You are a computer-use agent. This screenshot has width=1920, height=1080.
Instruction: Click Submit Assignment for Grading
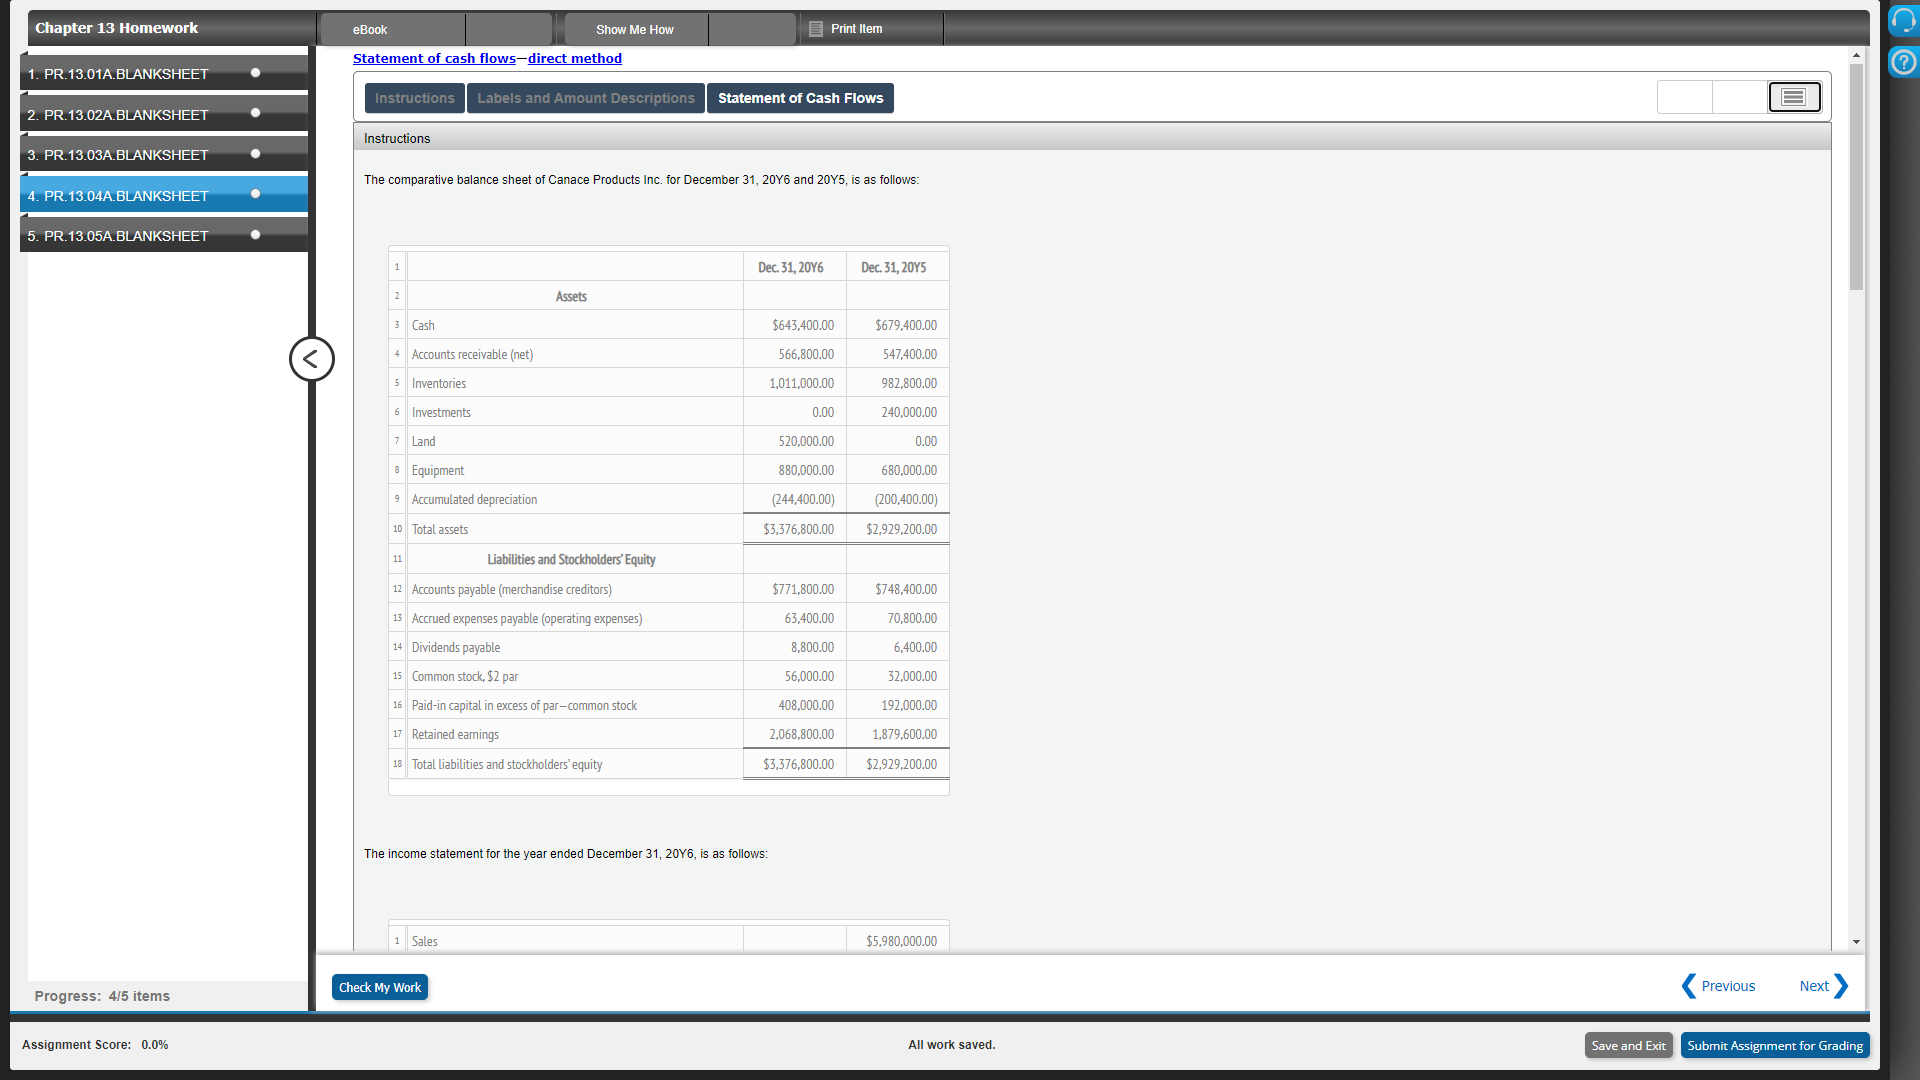pyautogui.click(x=1774, y=1045)
